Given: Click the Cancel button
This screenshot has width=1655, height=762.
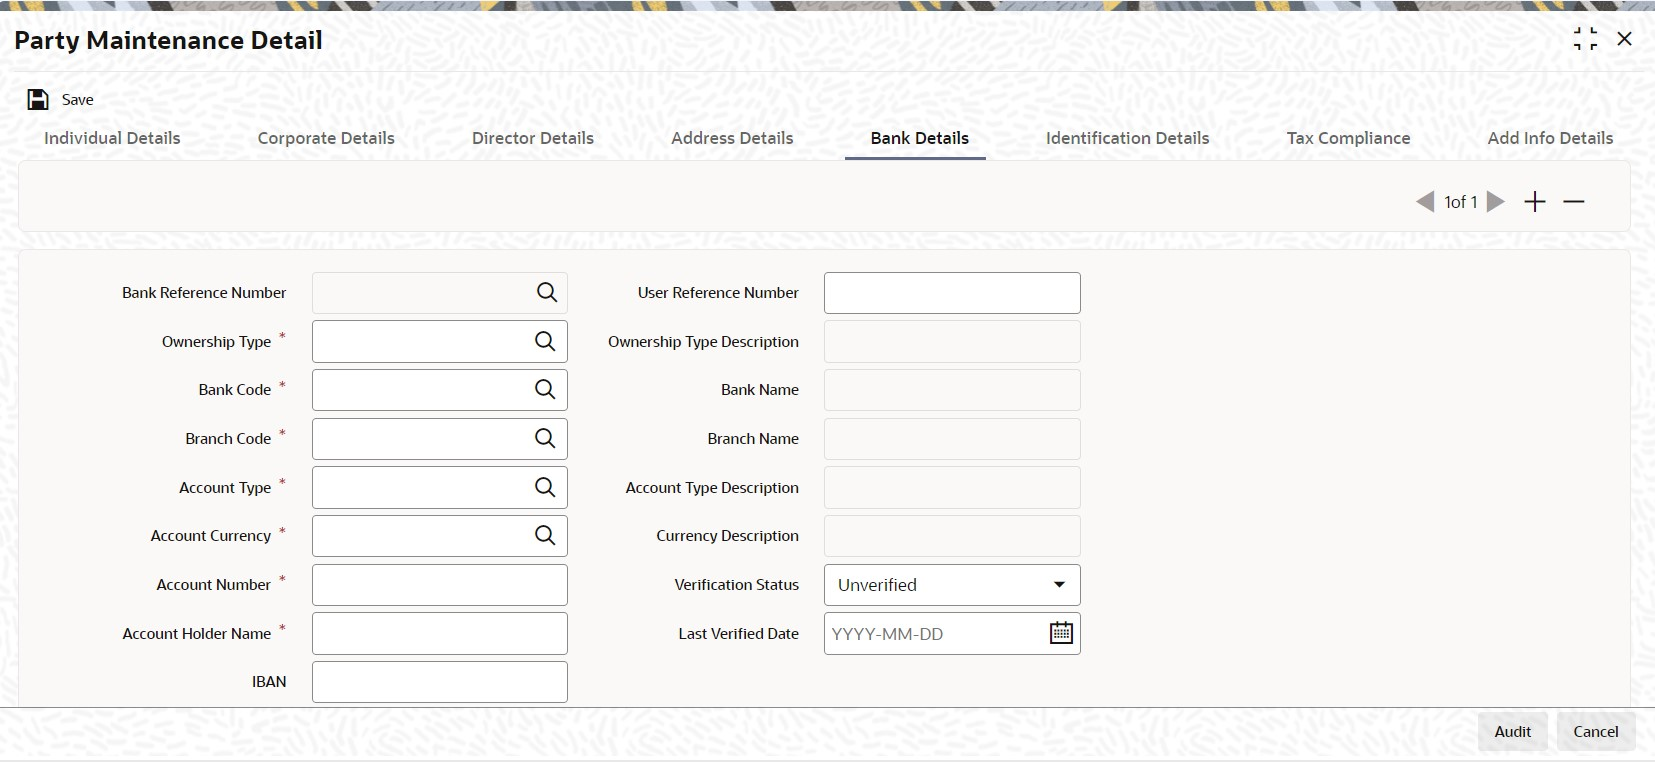Looking at the screenshot, I should (1595, 731).
